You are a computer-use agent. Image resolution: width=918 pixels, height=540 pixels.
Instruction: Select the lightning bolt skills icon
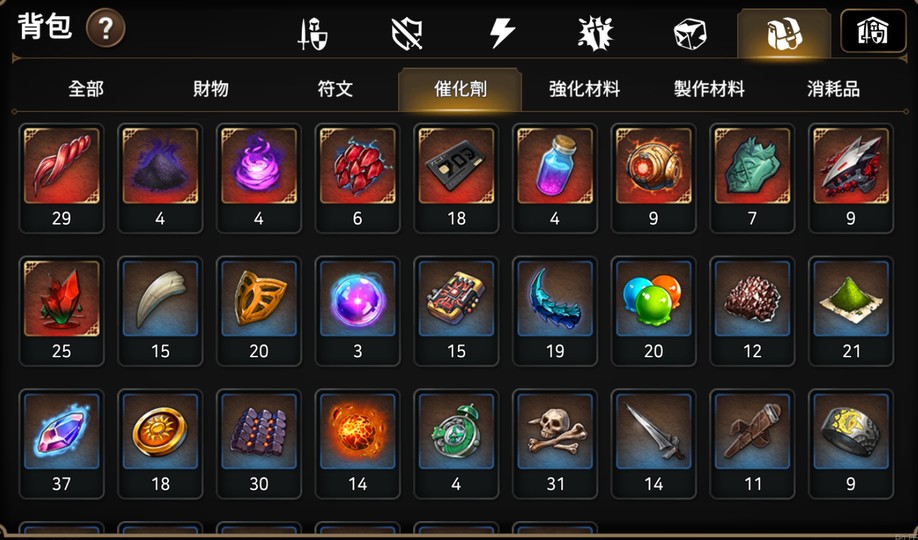pos(502,33)
